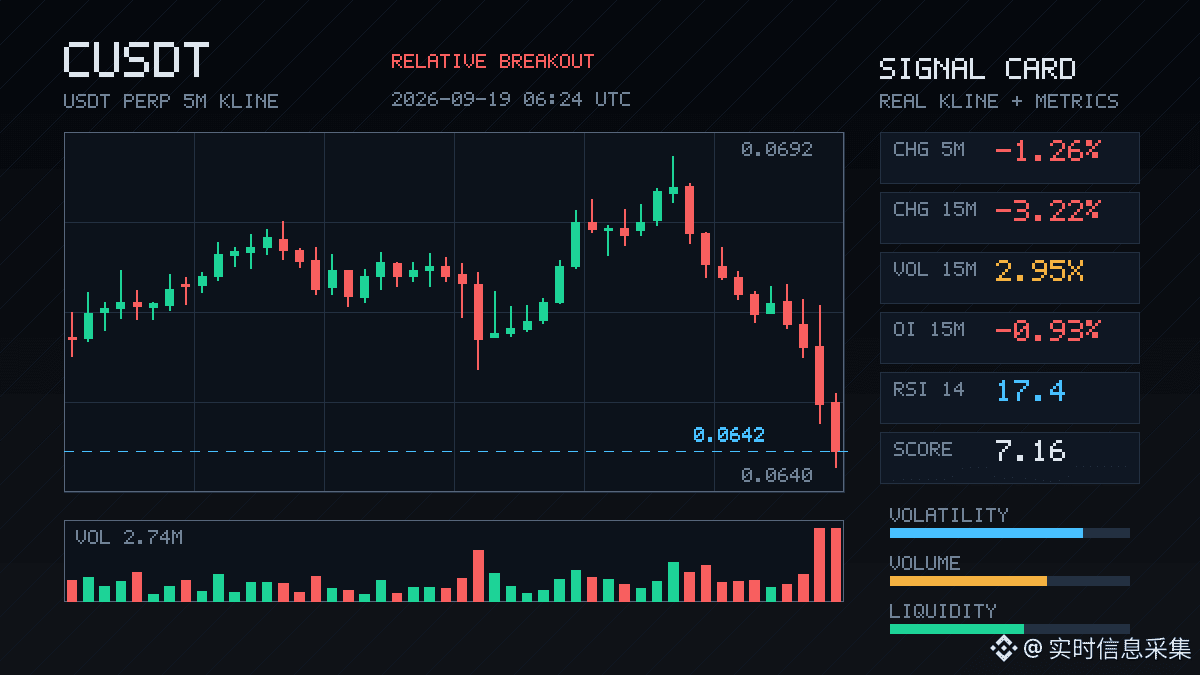Click the SIGNAL CARD heading
1200x675 pixels.
pyautogui.click(x=977, y=69)
